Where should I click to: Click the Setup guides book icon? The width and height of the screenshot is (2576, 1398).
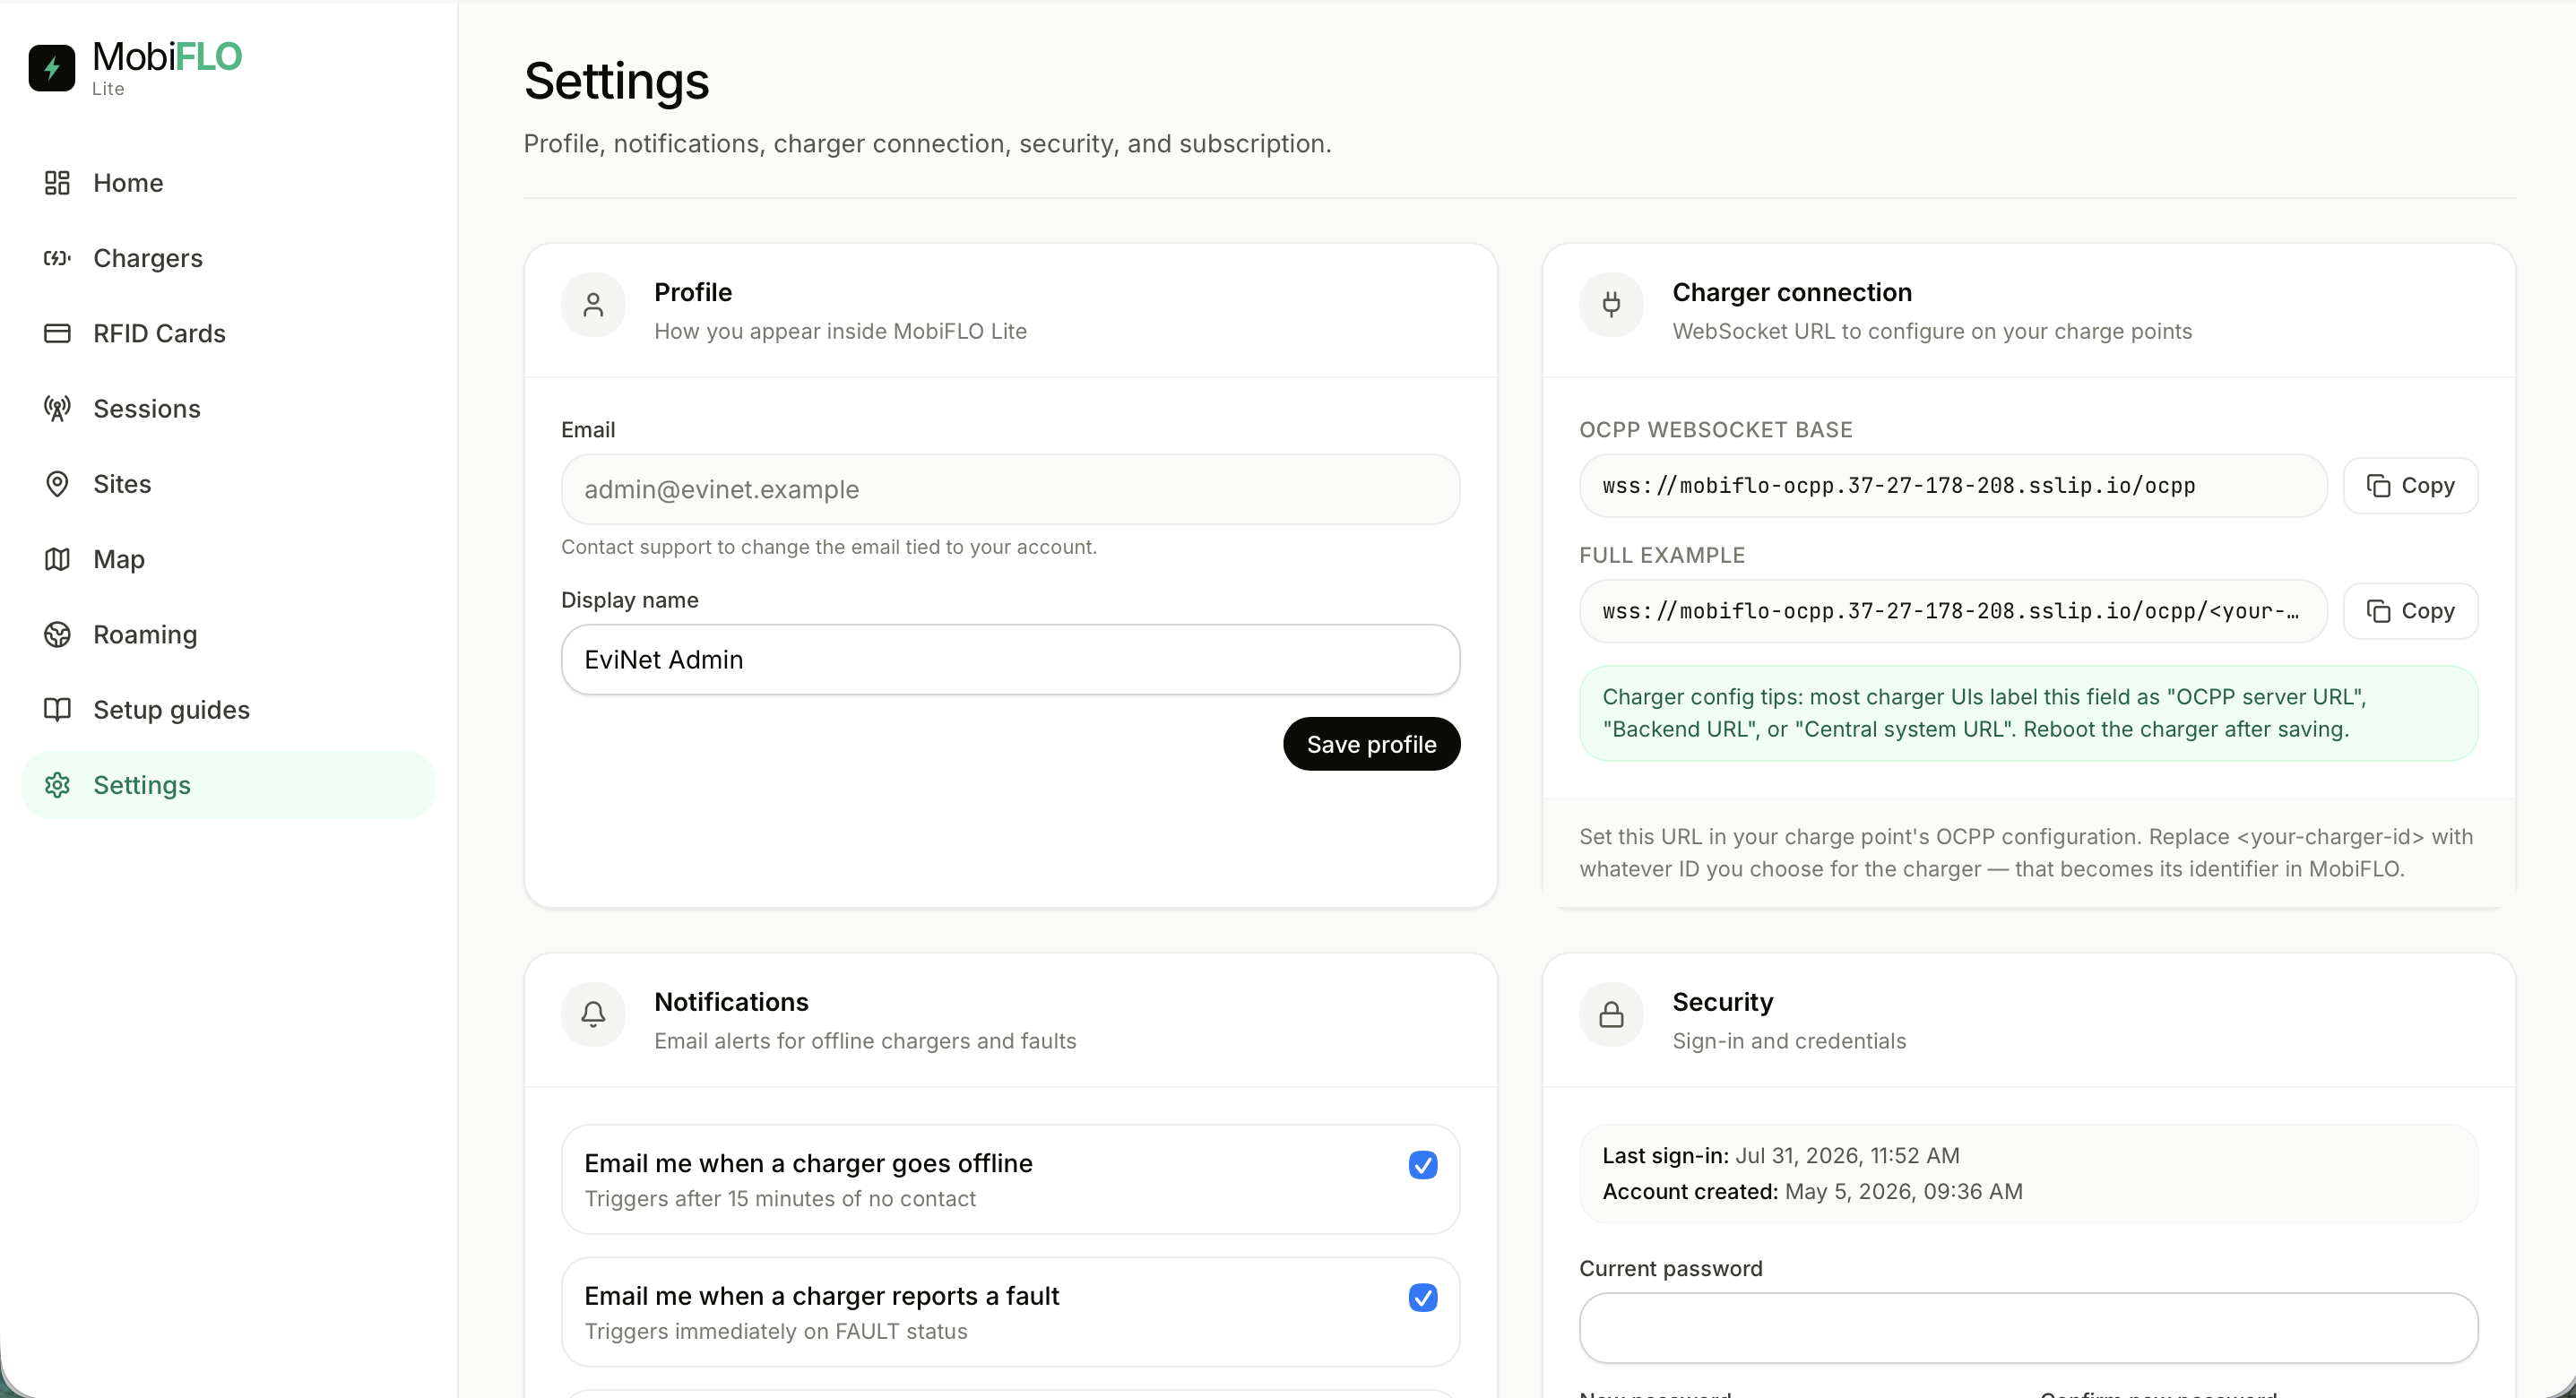pos(57,710)
